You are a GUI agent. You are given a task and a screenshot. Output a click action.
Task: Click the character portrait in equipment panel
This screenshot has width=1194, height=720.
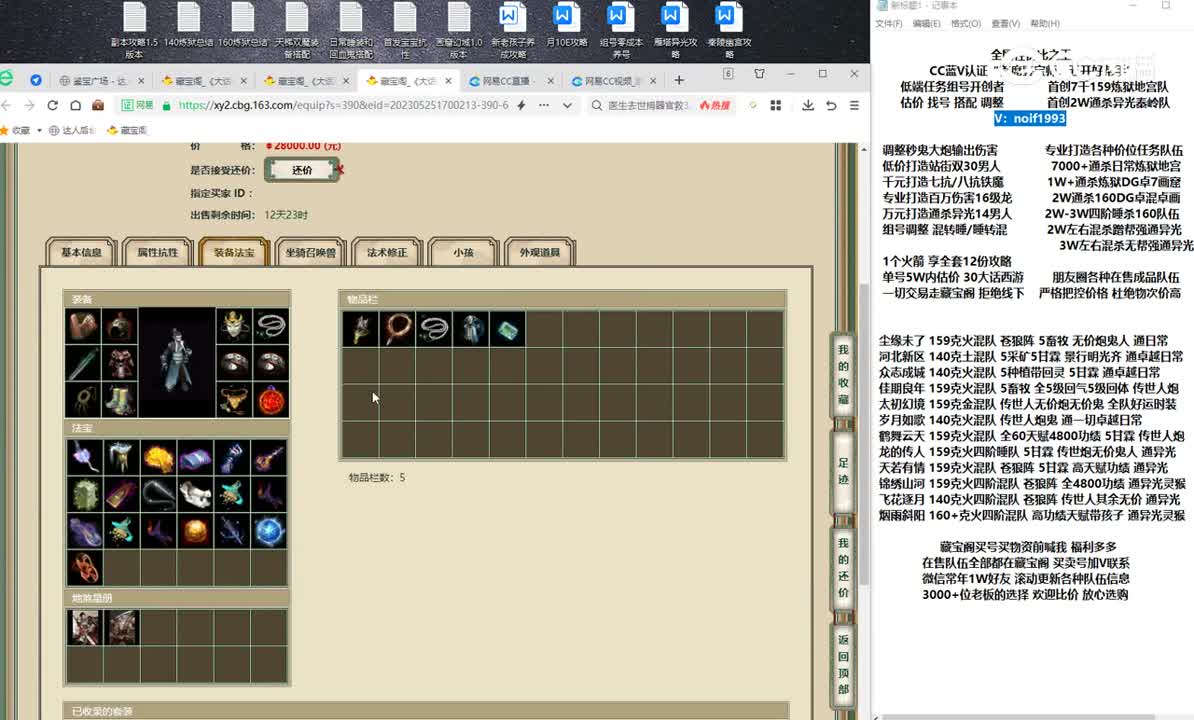(177, 362)
